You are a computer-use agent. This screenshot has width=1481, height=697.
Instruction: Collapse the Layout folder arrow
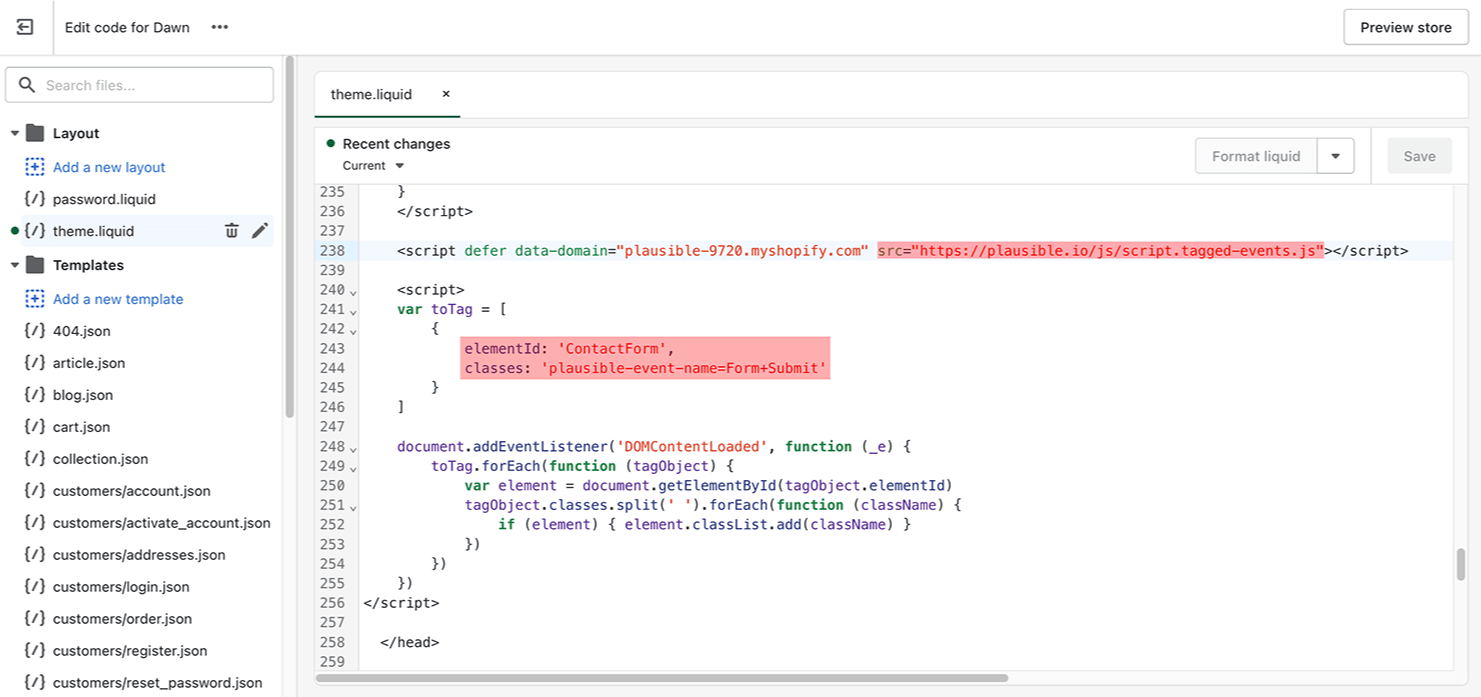(15, 133)
